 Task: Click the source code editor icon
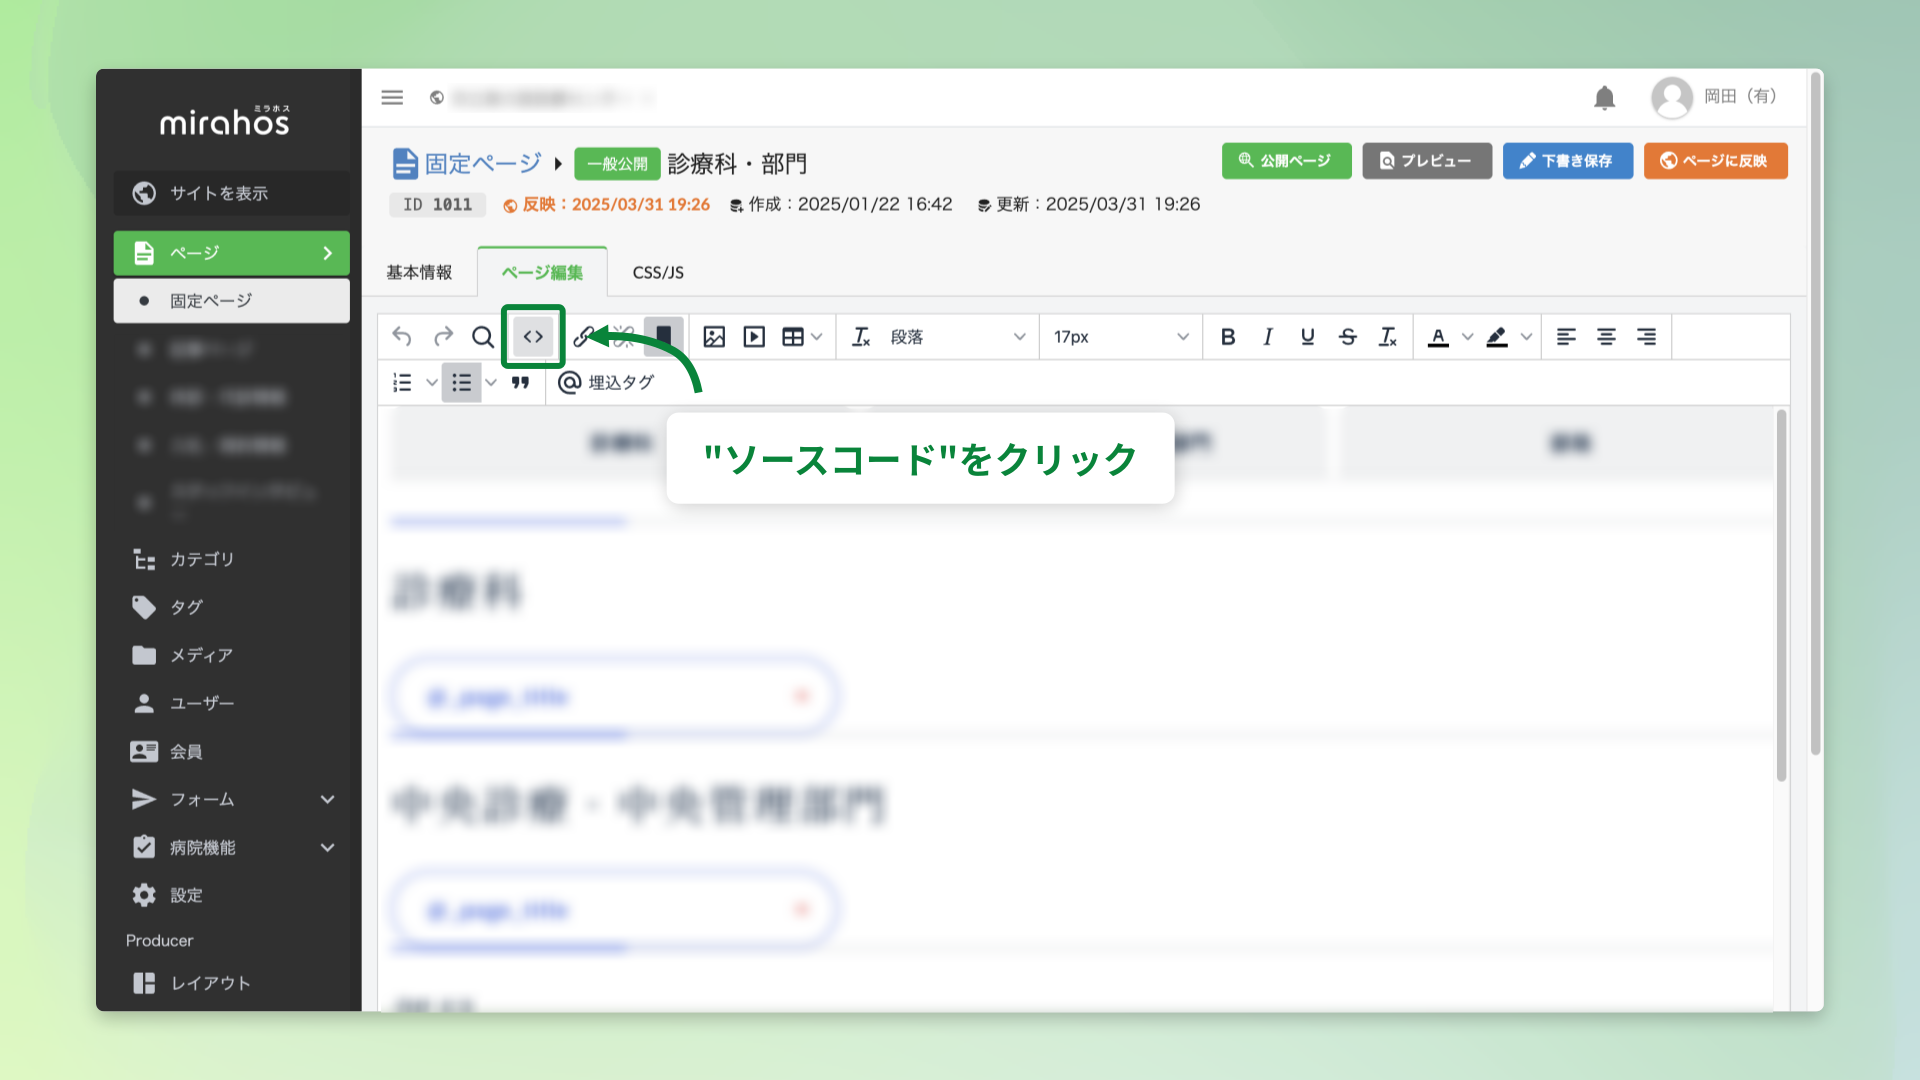[533, 337]
